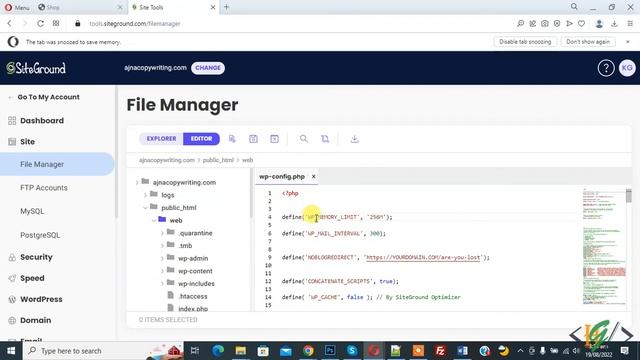Open the browser downloads icon
Viewport: 640px width, 360px height.
(614, 24)
